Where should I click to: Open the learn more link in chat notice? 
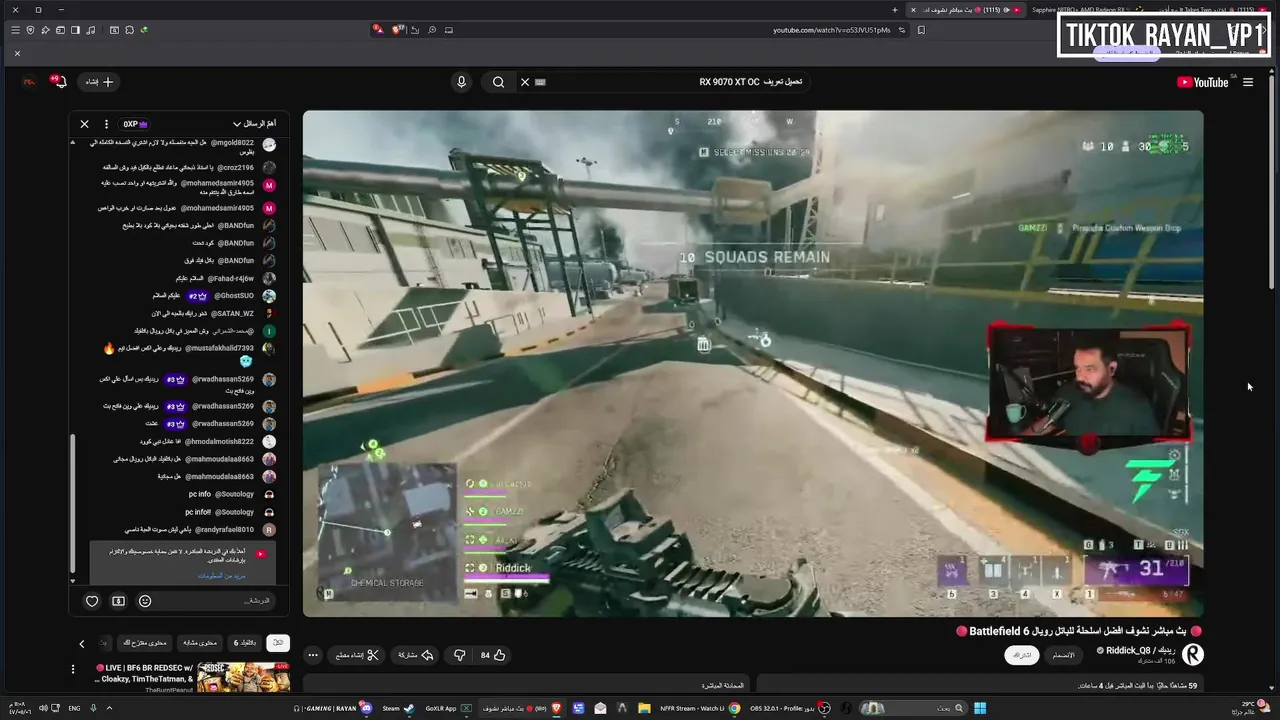(x=221, y=575)
